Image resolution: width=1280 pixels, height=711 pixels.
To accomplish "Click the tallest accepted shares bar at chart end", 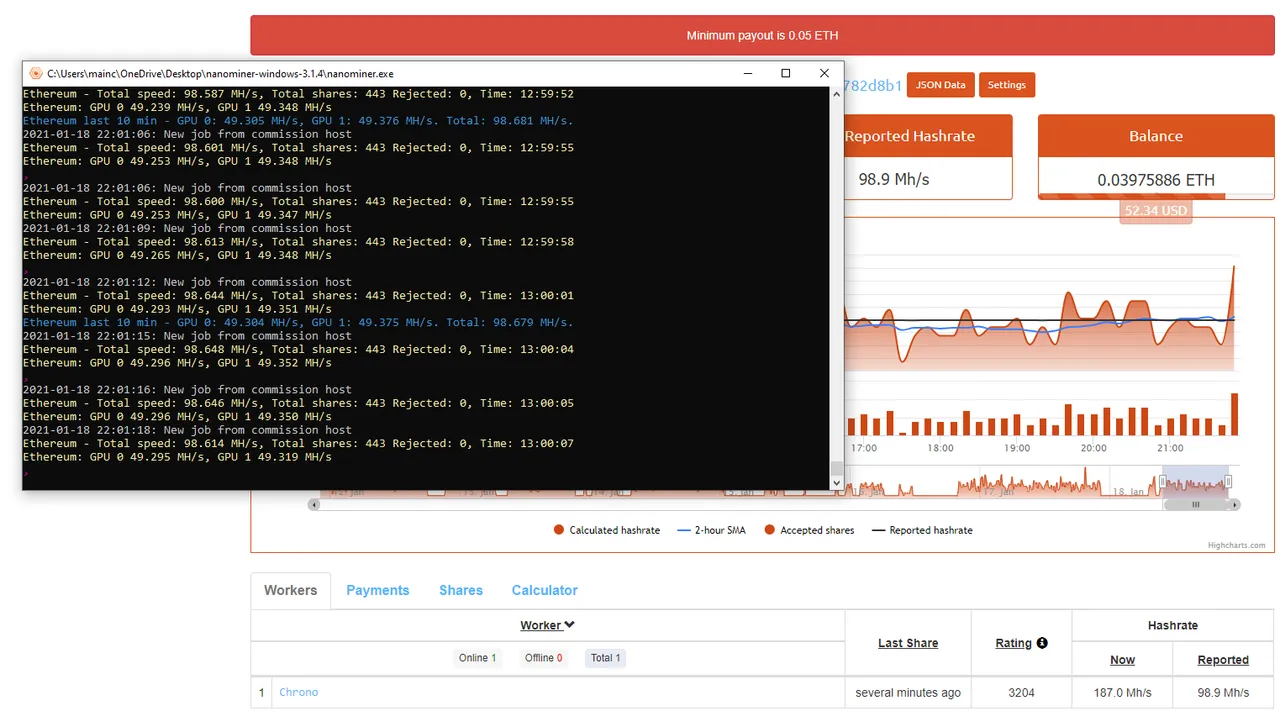I will click(x=1234, y=414).
